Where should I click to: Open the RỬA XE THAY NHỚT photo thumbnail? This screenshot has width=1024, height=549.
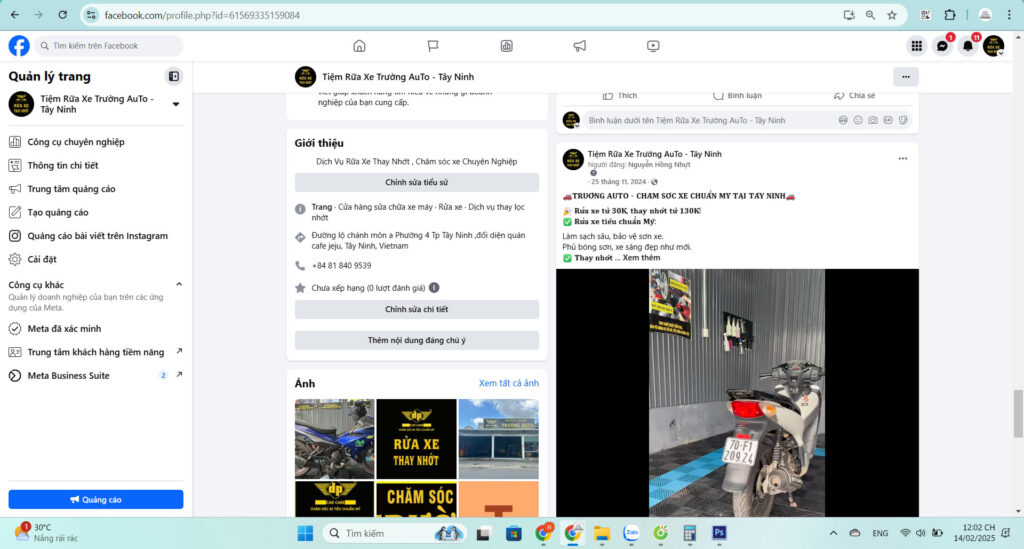click(x=416, y=438)
